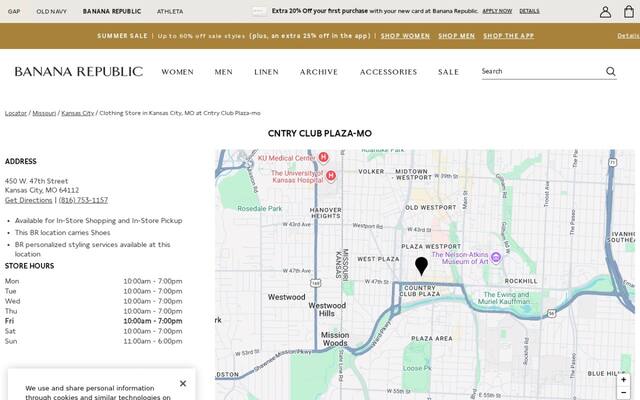Click Nelson-Atkins Museum map marker
Viewport: 640px width, 400px height.
[496, 258]
